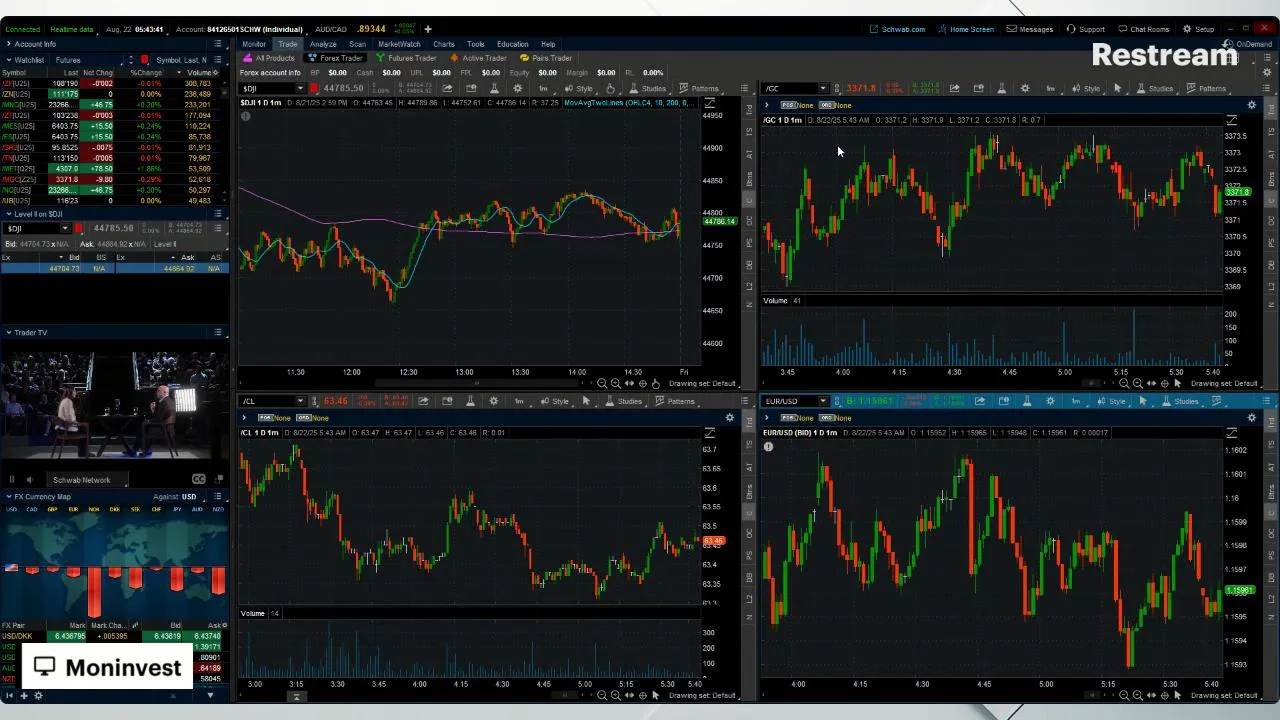1280x720 pixels.
Task: Open Patterns on the /GC chart
Action: coord(1206,88)
